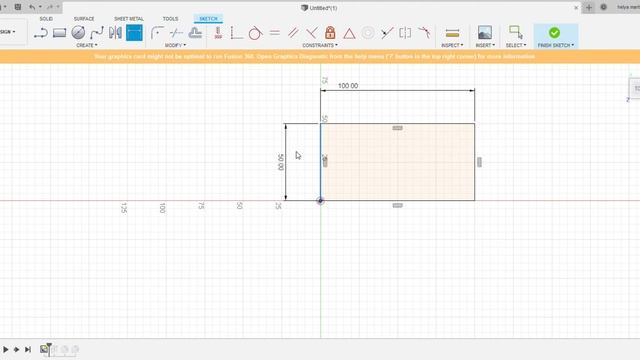This screenshot has height=360, width=640.
Task: Click the 100.00 width dimension value
Action: tap(348, 86)
